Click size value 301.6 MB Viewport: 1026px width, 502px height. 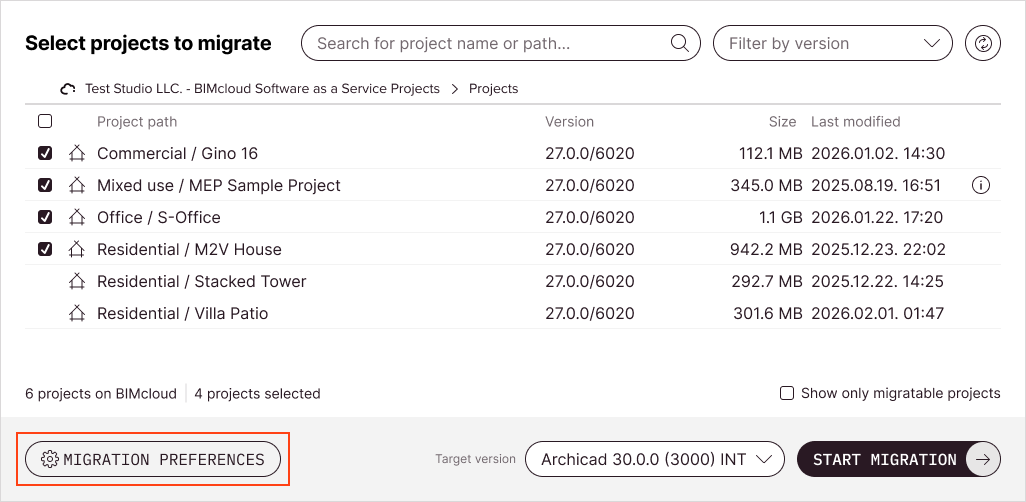coord(768,314)
